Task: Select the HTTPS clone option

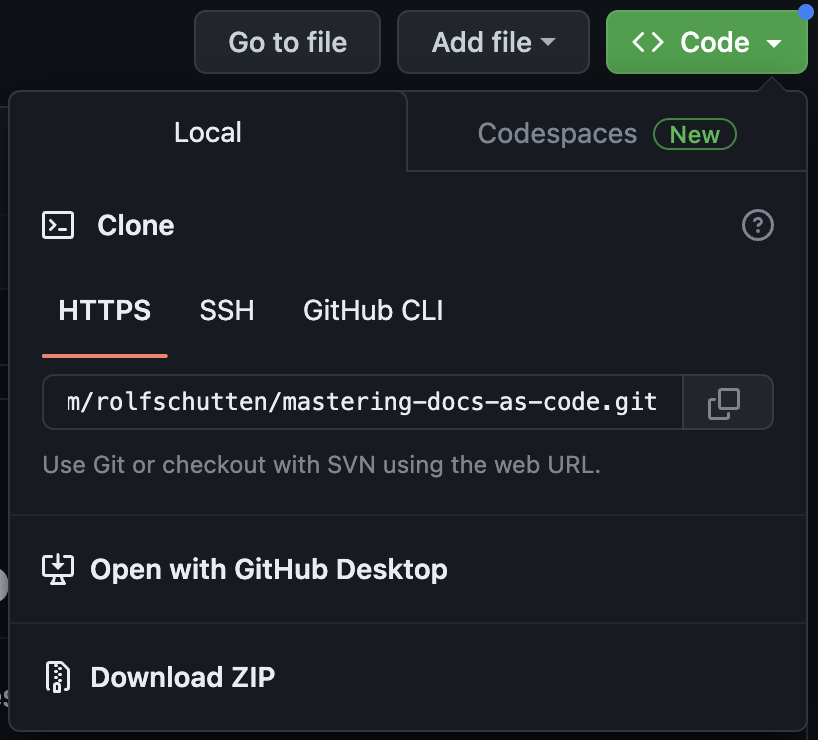Action: click(105, 311)
